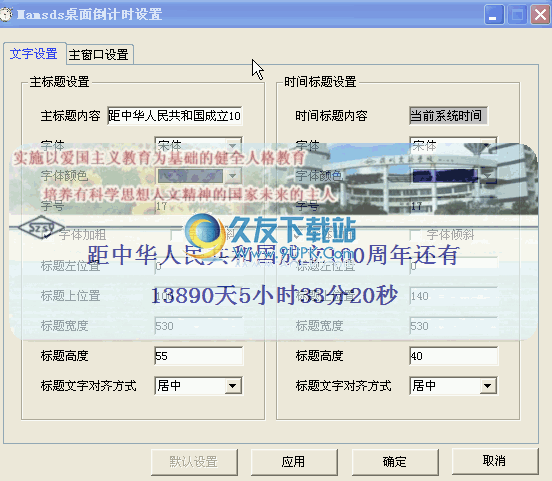Image resolution: width=552 pixels, height=481 pixels.
Task: Expand main title 标题文字对齐方式 dropdown
Action: [x=233, y=386]
